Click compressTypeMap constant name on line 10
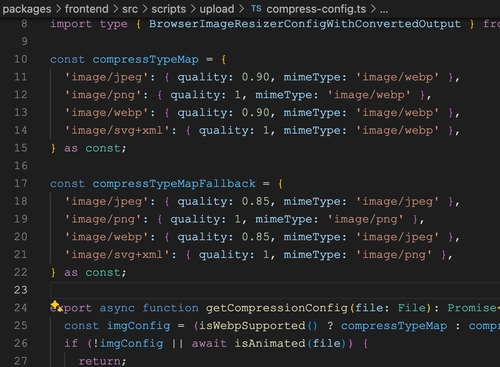500x367 pixels. pos(145,60)
